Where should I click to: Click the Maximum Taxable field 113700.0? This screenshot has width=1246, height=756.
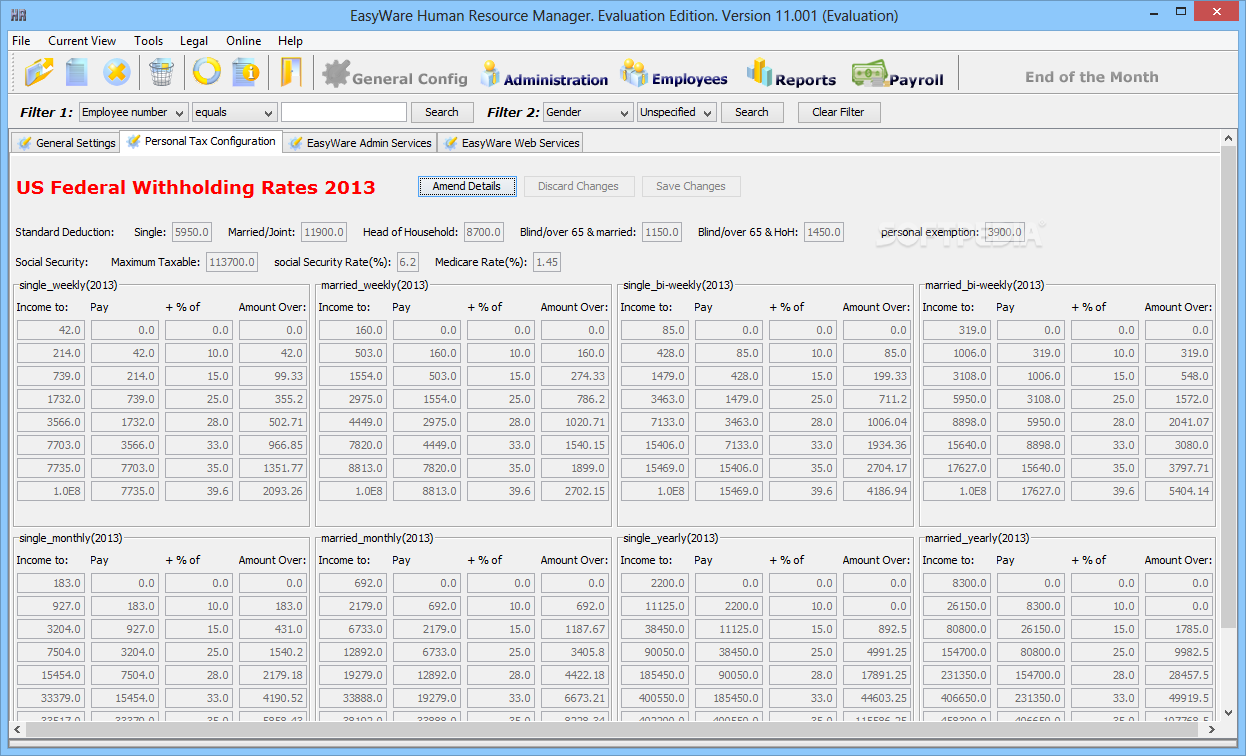point(232,262)
